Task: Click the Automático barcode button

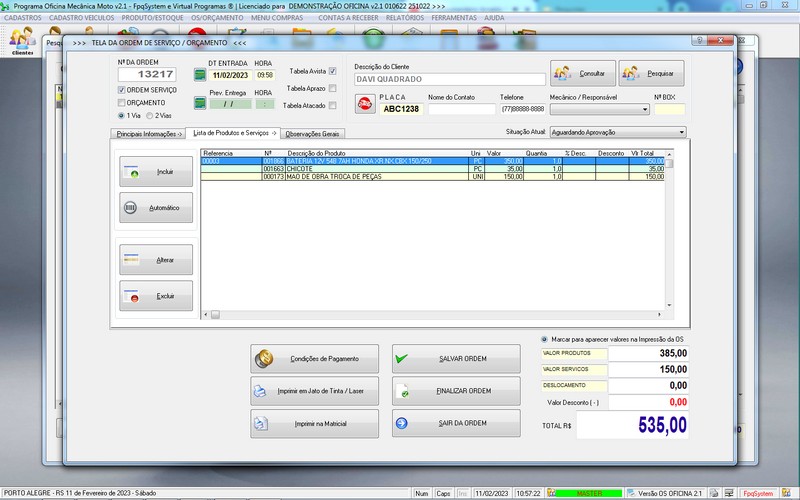Action: coord(156,208)
